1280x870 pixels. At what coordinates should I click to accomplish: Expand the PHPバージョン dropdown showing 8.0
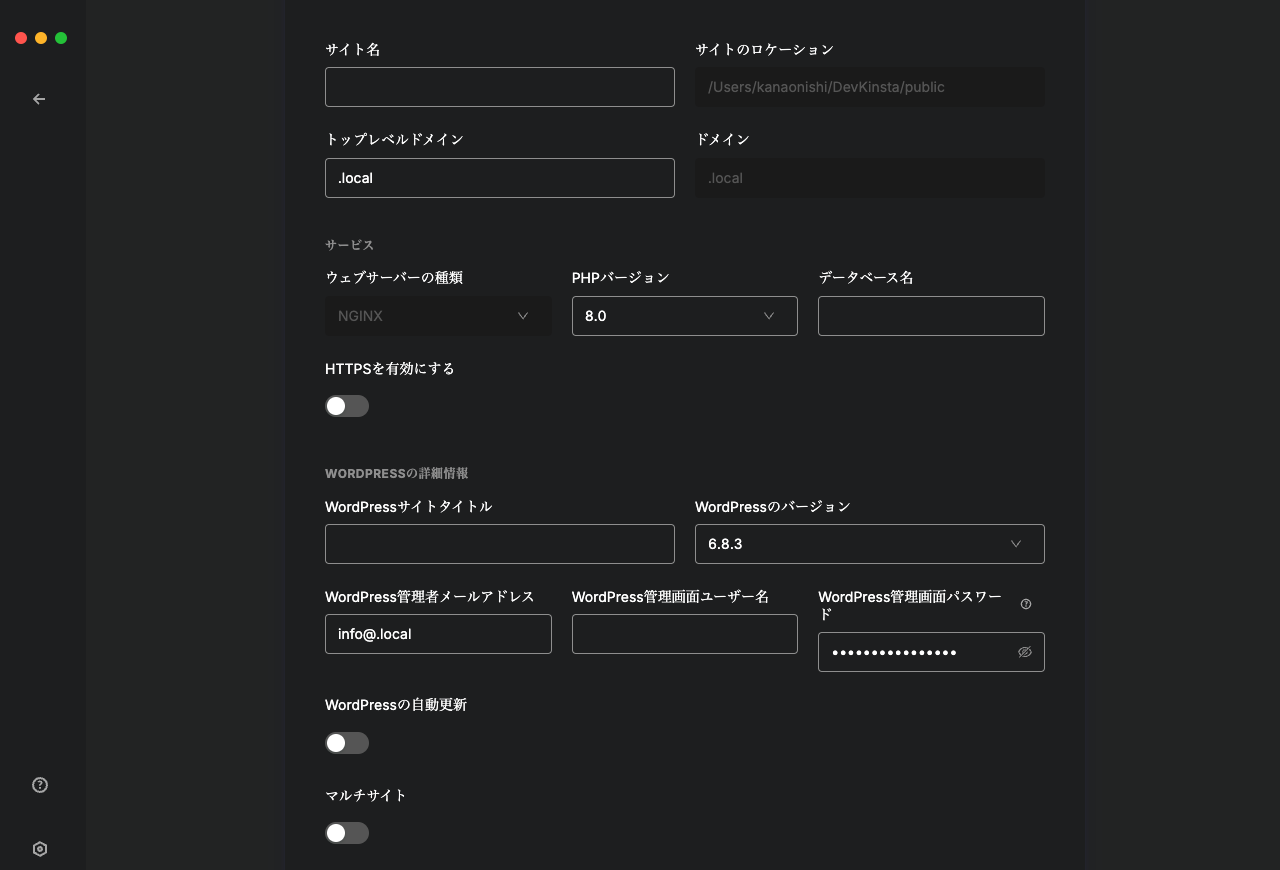(685, 316)
